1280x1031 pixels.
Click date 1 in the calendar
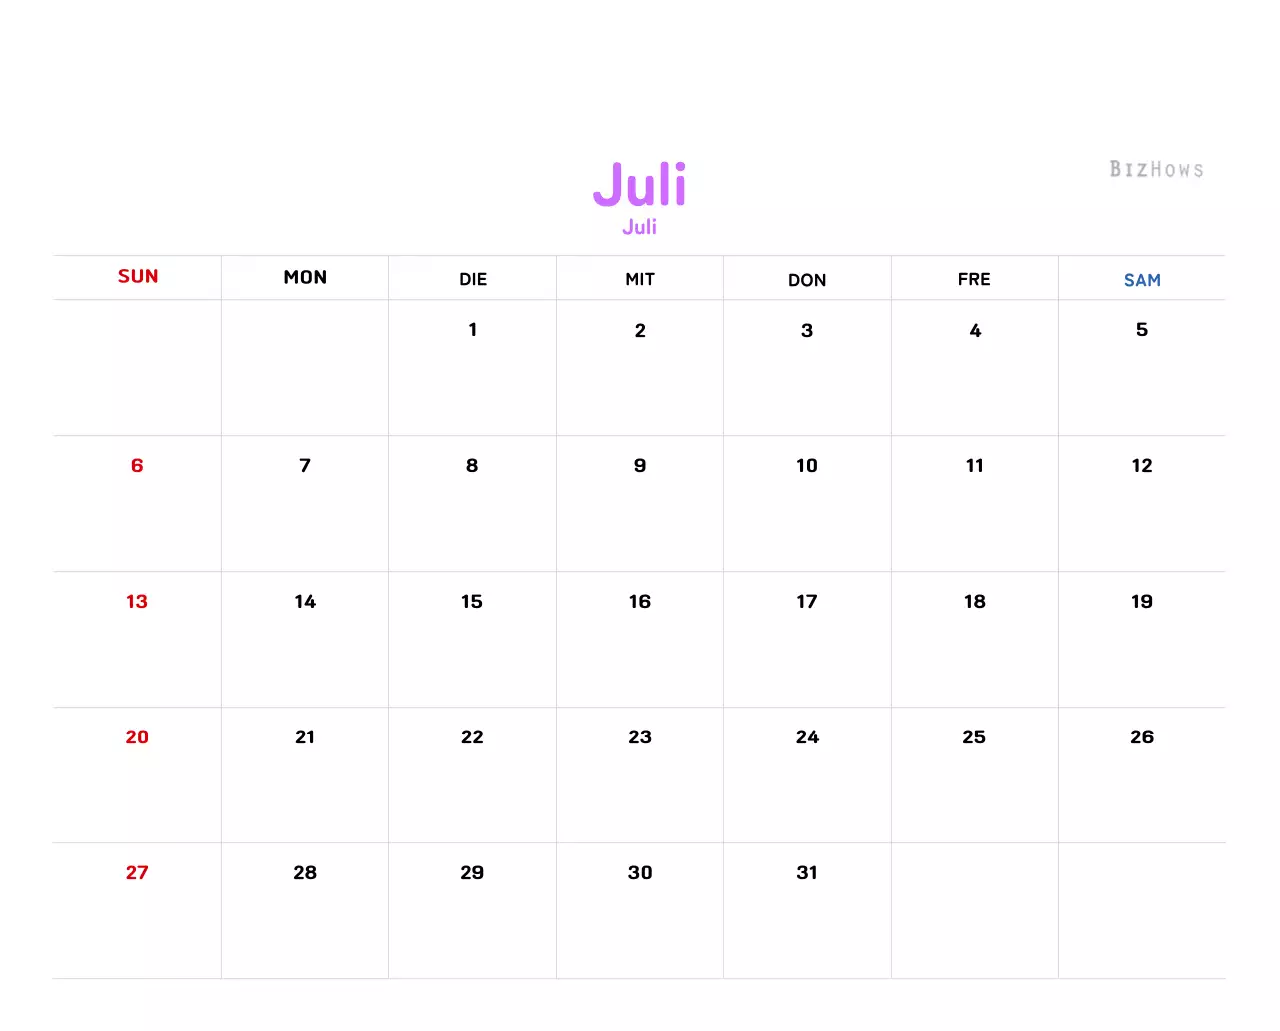(x=473, y=330)
